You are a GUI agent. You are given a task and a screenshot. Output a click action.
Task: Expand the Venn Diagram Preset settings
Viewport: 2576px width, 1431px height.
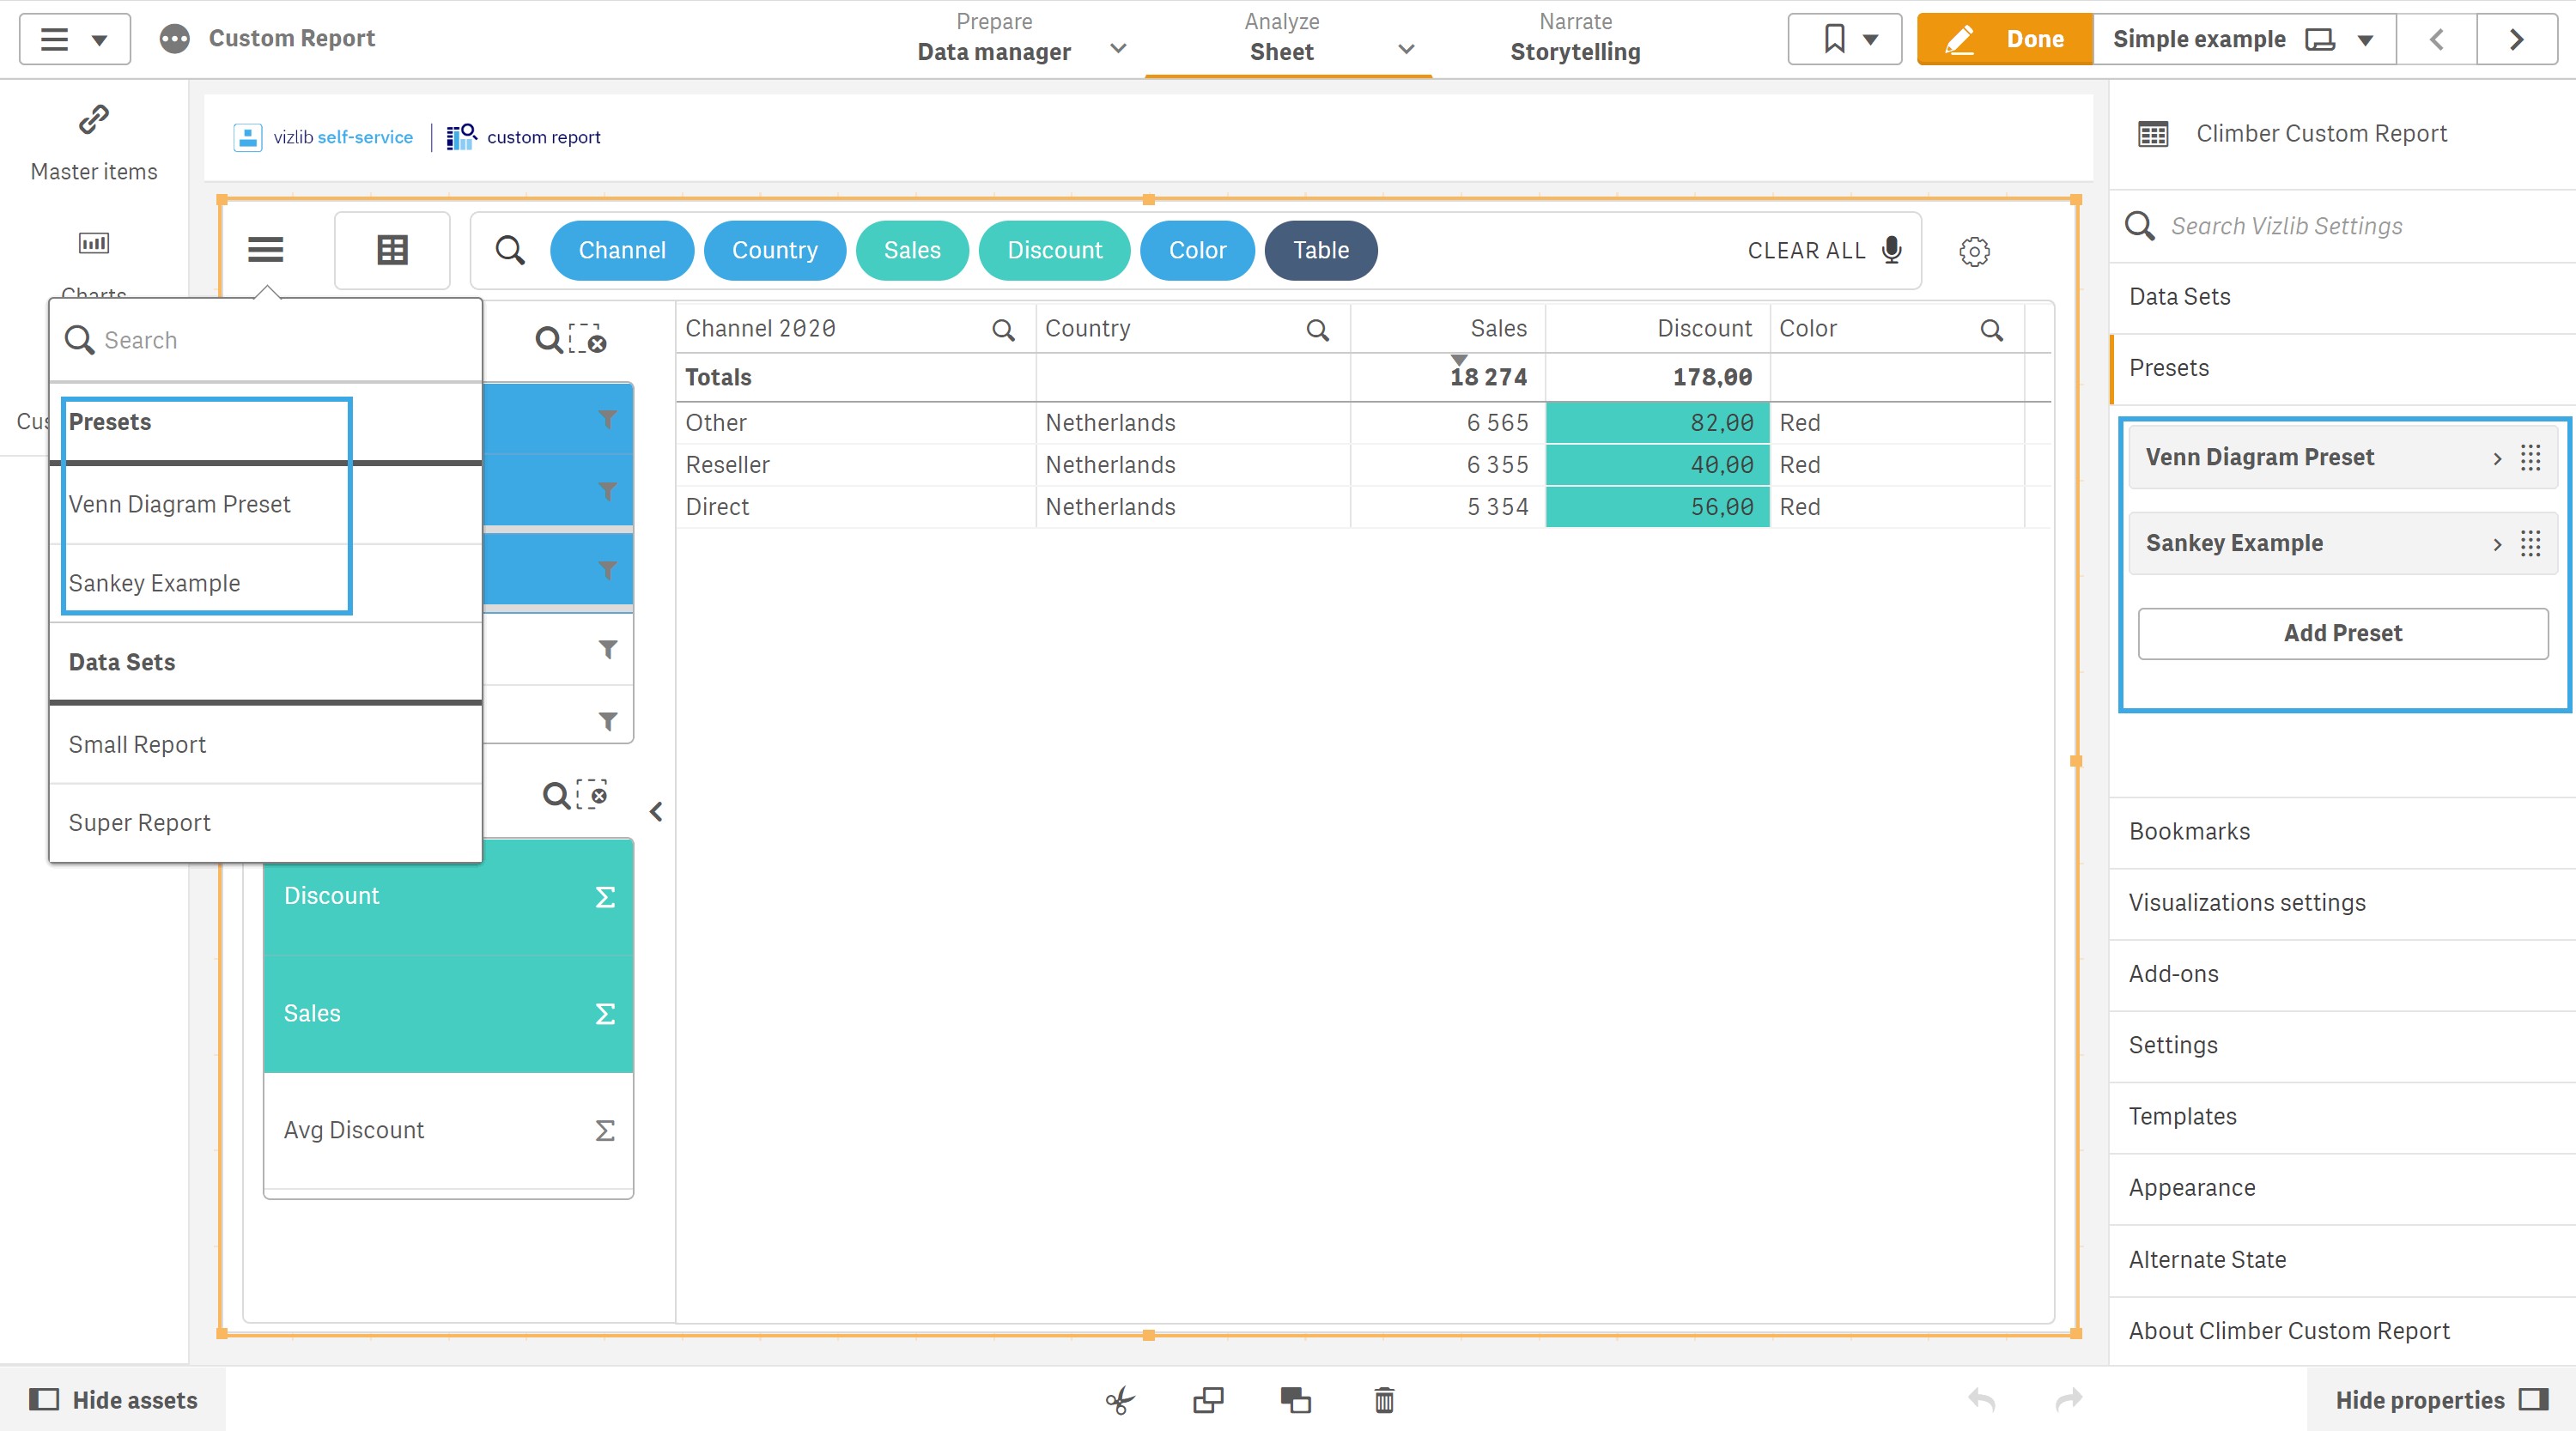(2497, 458)
